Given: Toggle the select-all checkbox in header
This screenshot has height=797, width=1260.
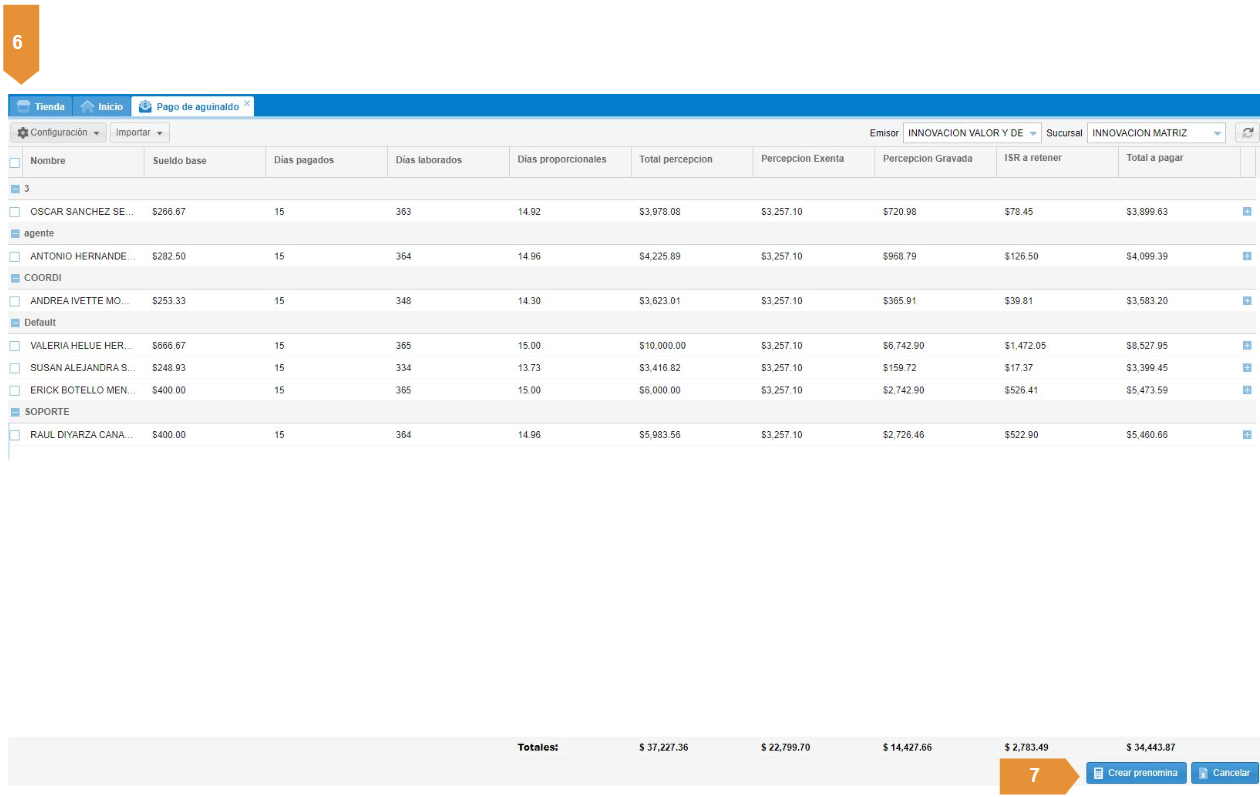Looking at the screenshot, I should 15,162.
